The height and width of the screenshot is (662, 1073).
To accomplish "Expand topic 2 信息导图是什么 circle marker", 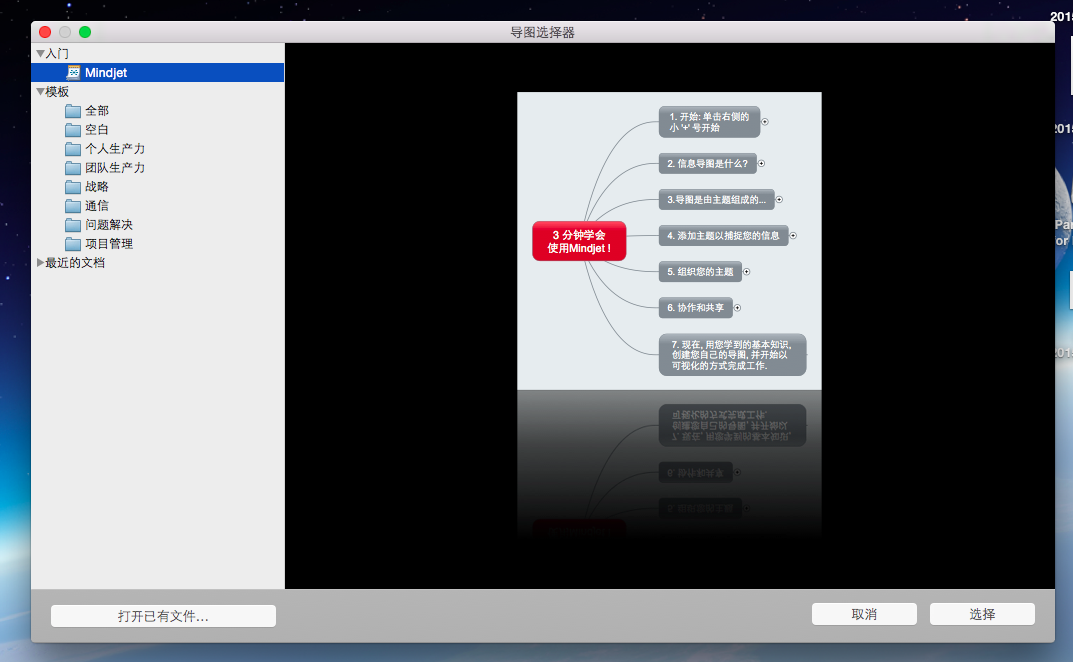I will coord(761,164).
